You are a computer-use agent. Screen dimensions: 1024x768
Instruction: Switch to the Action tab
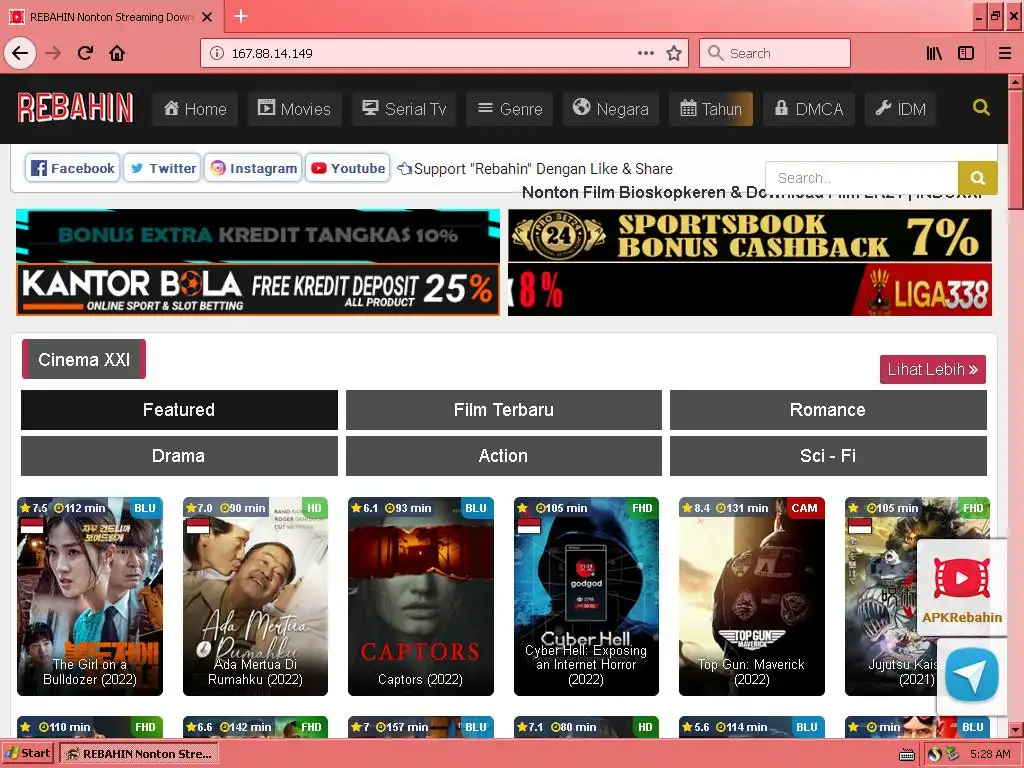coord(504,455)
